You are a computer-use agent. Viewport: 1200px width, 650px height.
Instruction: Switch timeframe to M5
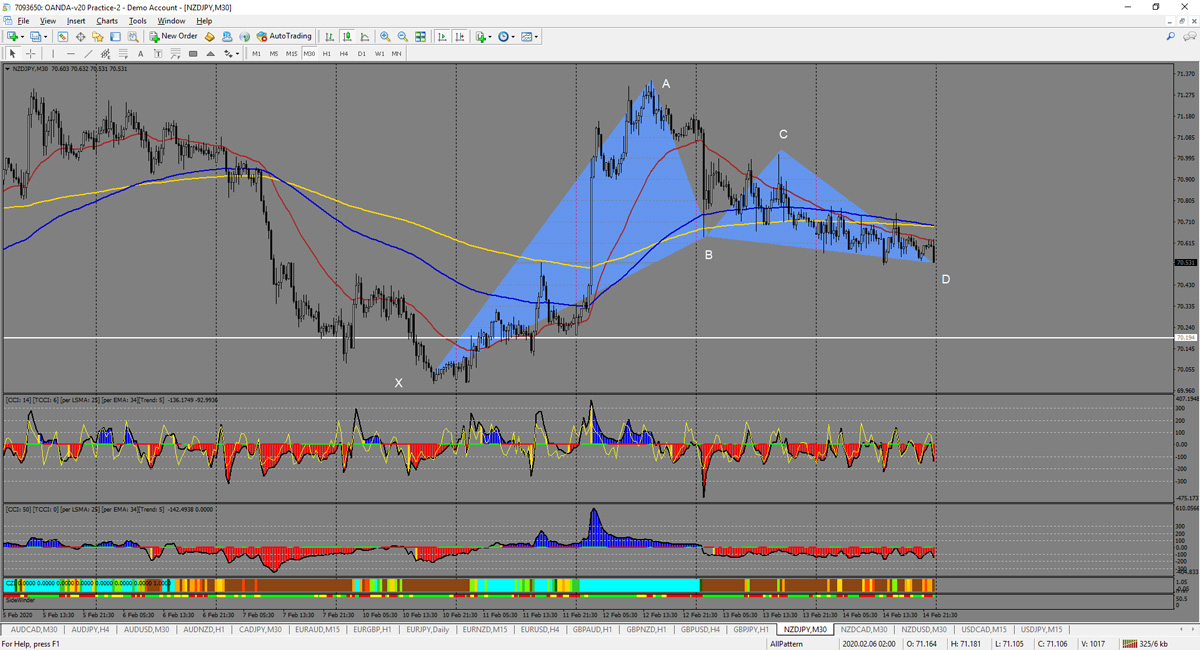coord(273,53)
